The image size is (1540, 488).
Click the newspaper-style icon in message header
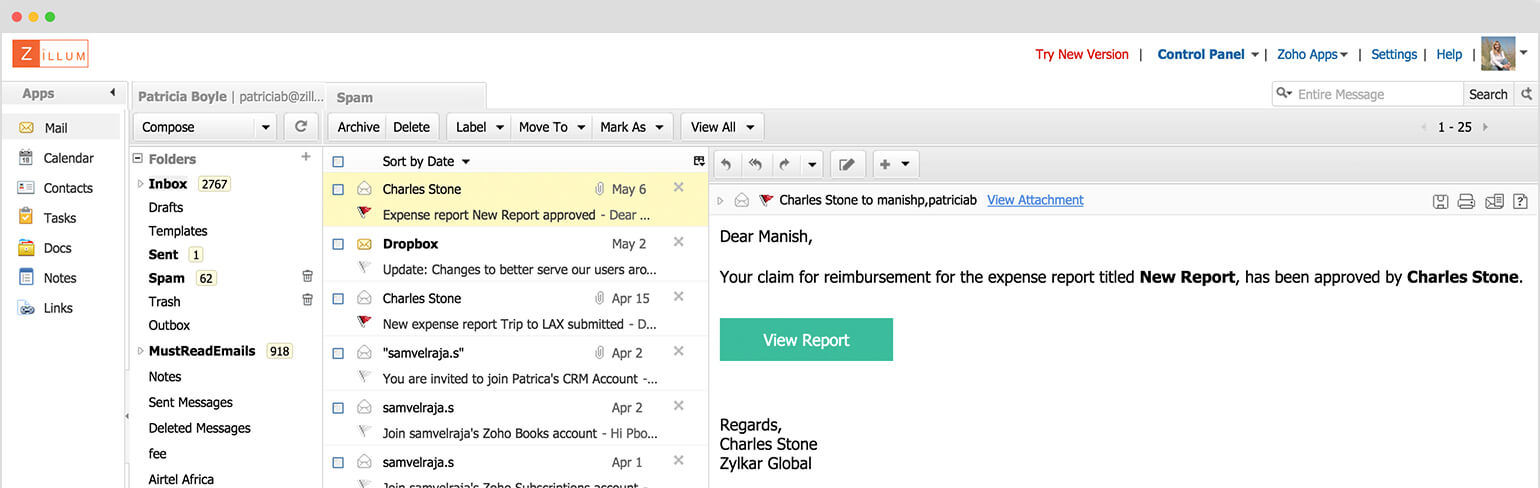[x=1494, y=201]
